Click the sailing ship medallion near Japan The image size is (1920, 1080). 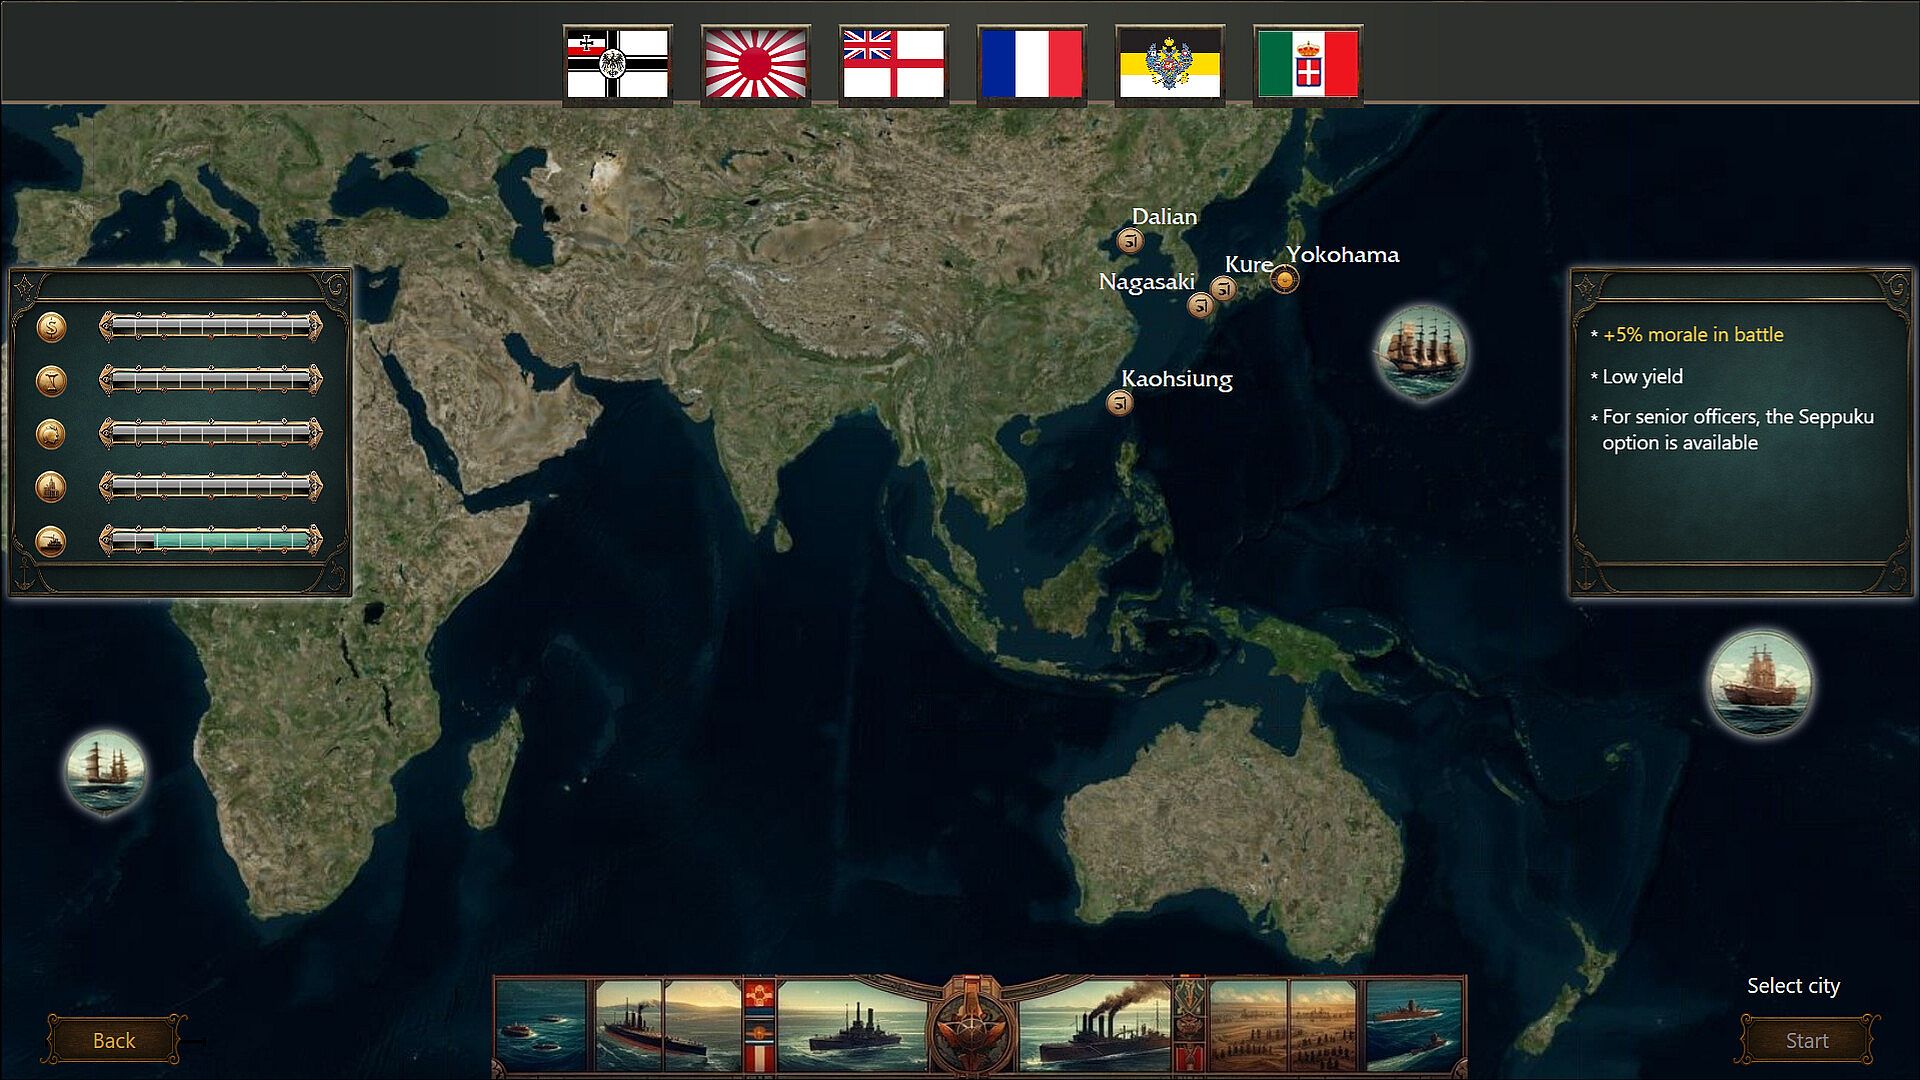(1421, 352)
